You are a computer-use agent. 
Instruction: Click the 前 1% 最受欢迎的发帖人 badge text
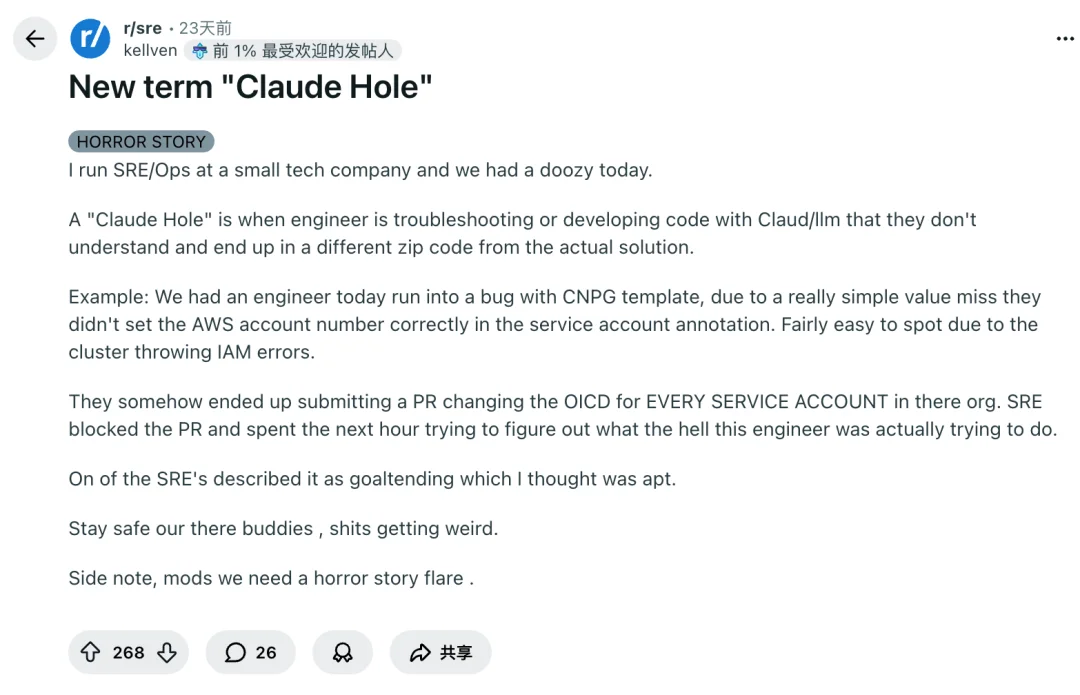click(x=303, y=50)
